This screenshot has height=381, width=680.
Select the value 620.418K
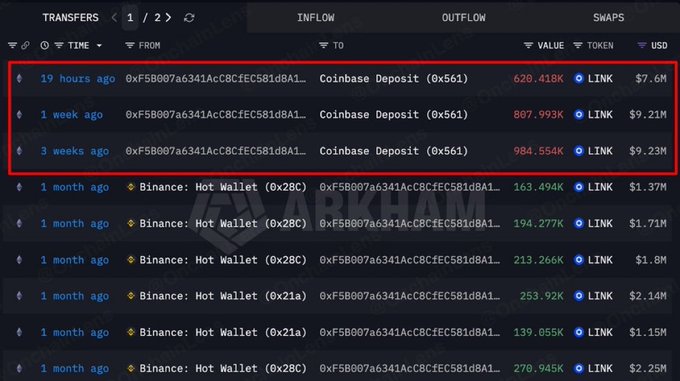click(538, 78)
